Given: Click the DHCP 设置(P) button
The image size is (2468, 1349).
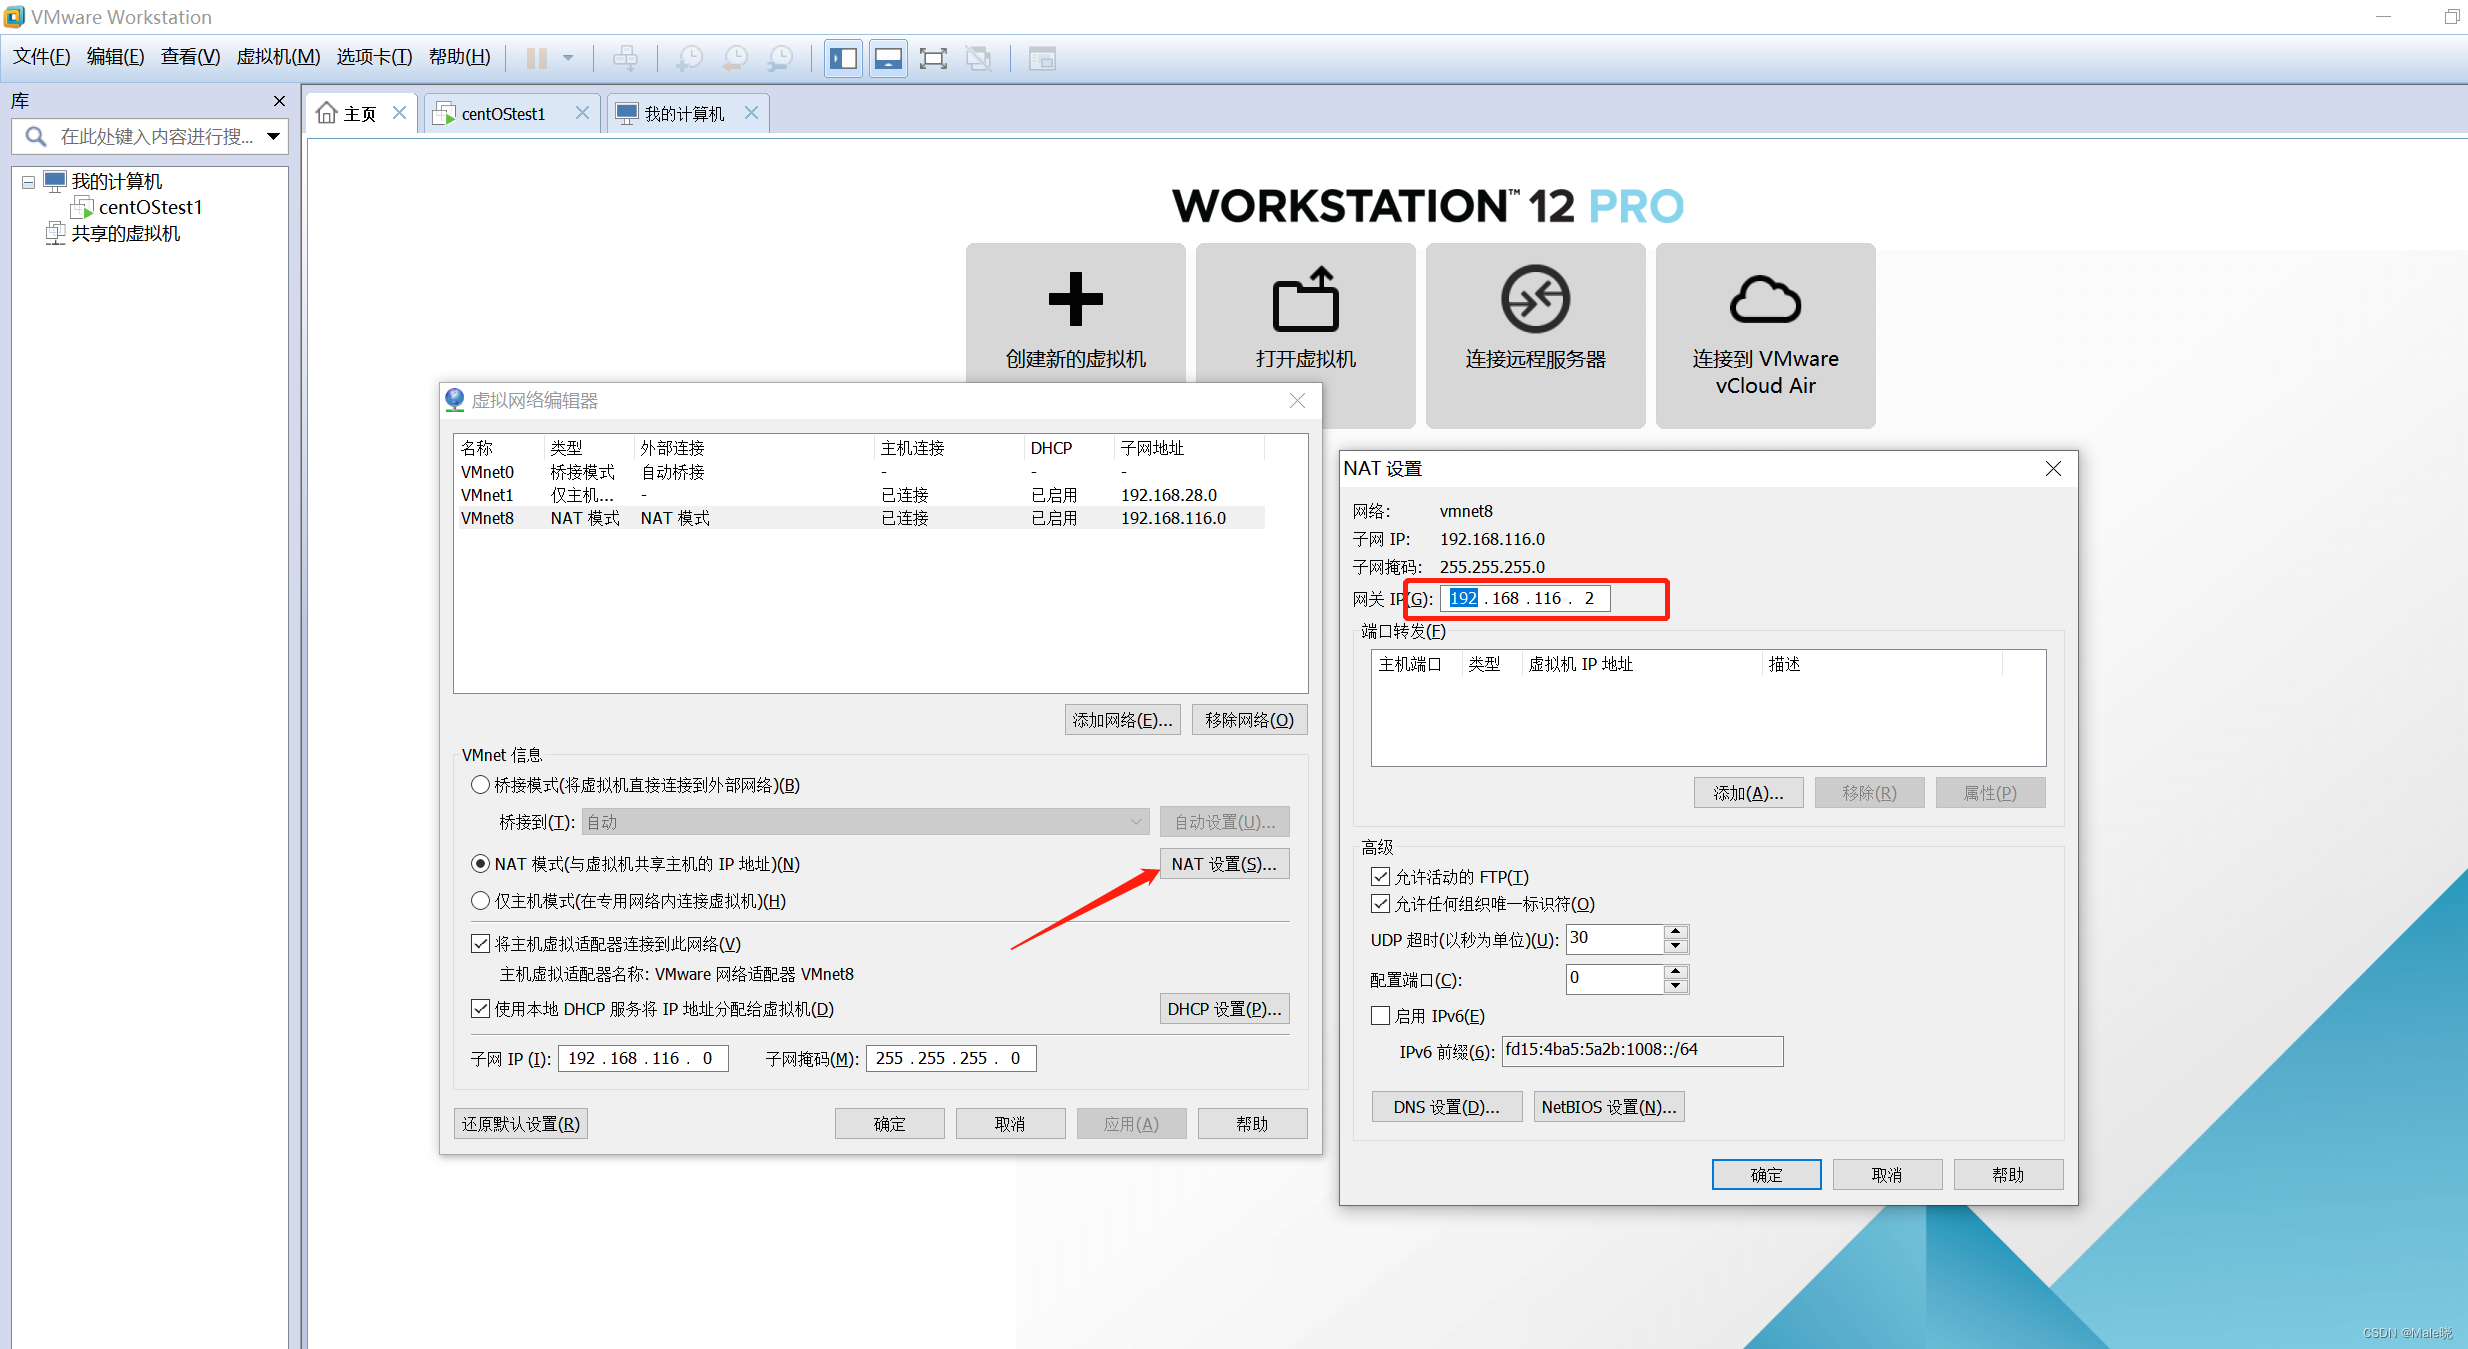Looking at the screenshot, I should point(1224,1008).
